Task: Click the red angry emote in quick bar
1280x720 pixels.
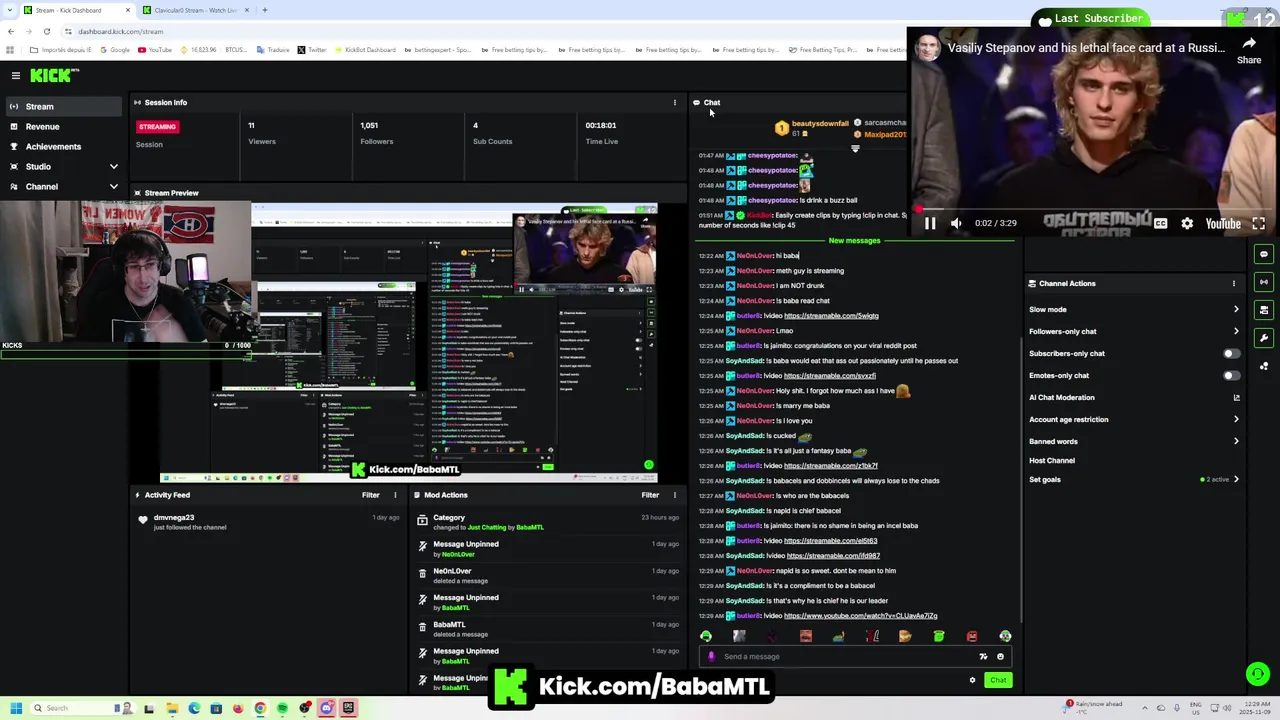Action: coord(972,636)
